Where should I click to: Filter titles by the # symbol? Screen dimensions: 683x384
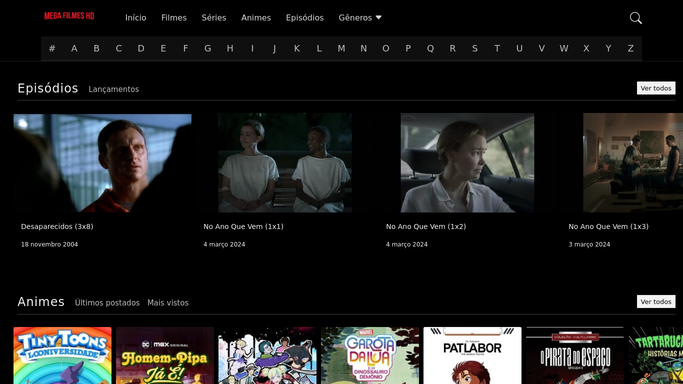pyautogui.click(x=52, y=48)
